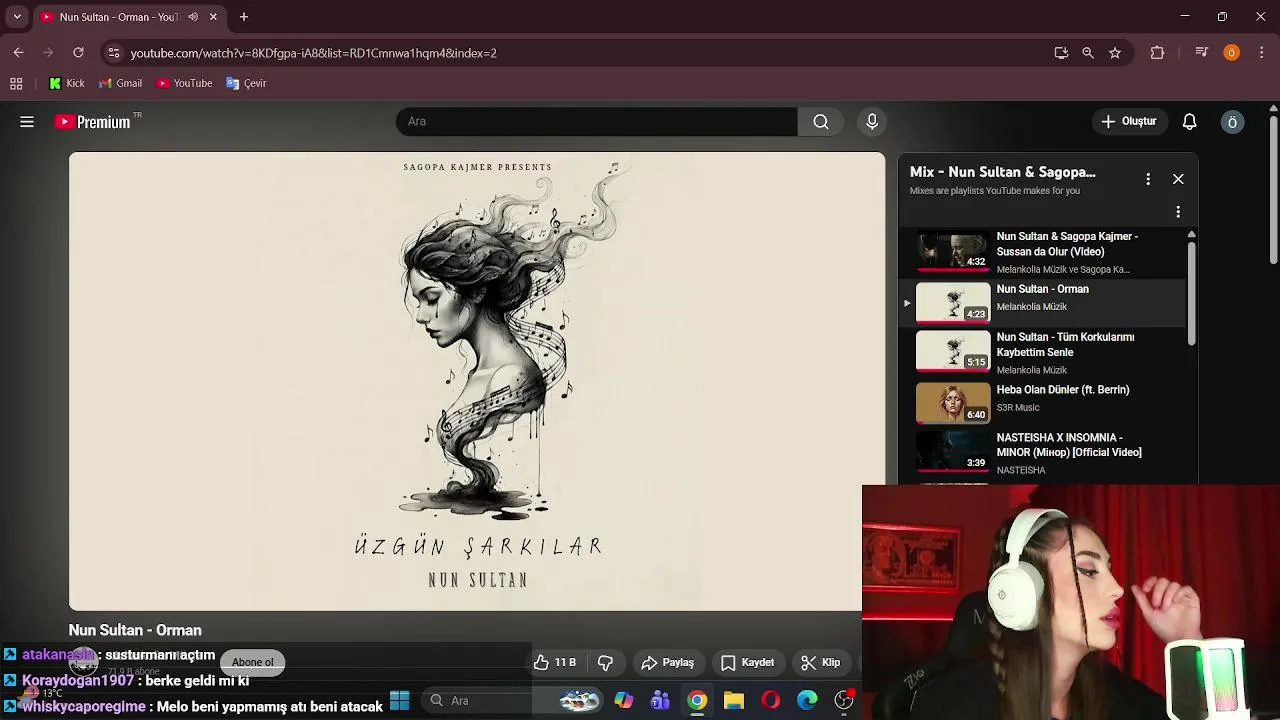The height and width of the screenshot is (720, 1280).
Task: Go to YouTube Premium home logo
Action: pos(93,122)
